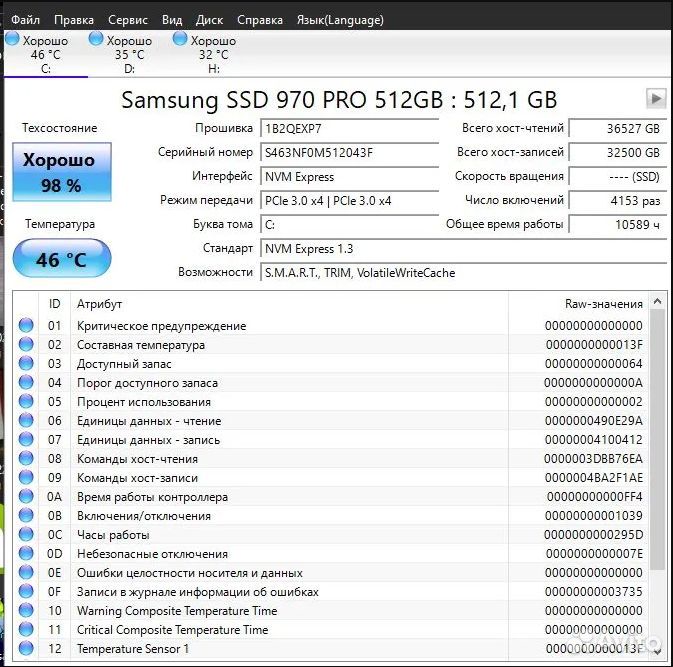Click status orb of attribute 12

(26, 648)
